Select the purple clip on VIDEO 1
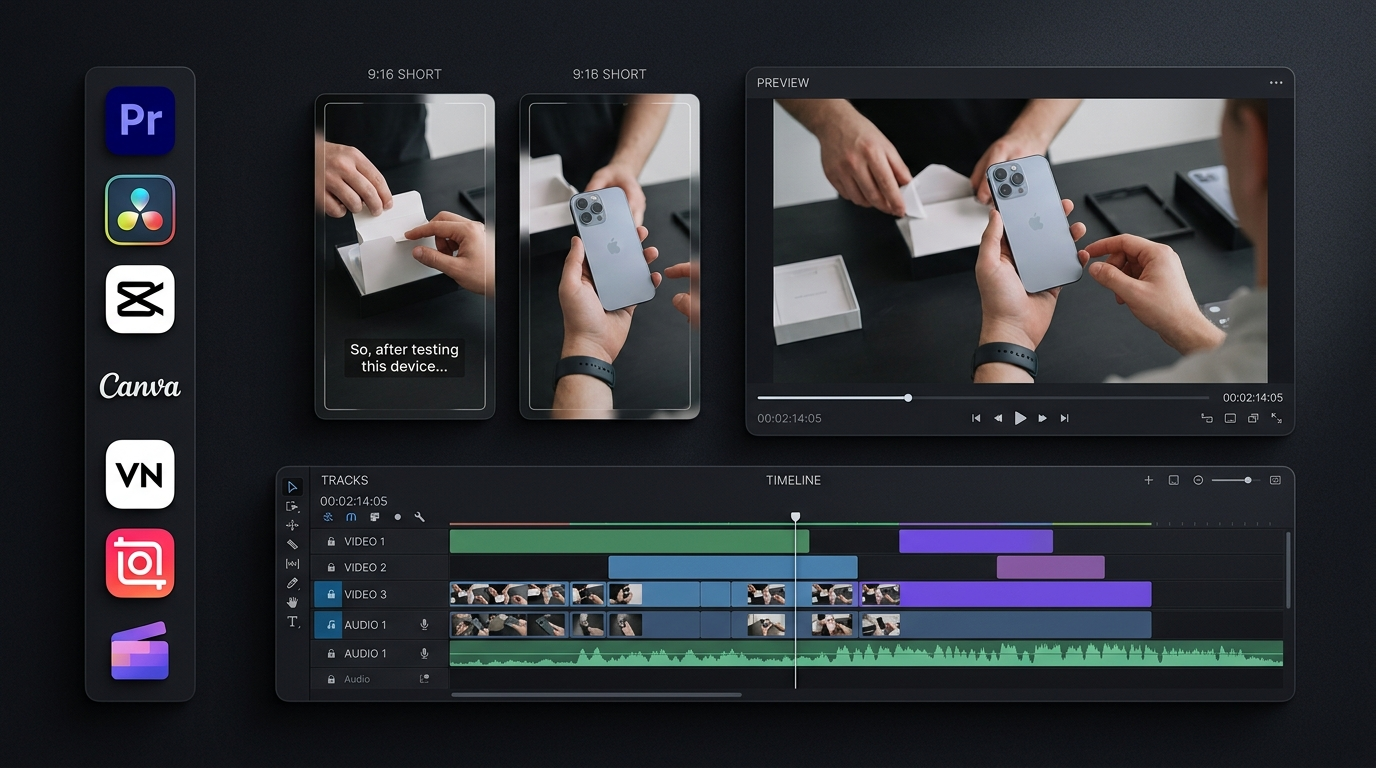This screenshot has height=768, width=1376. tap(976, 541)
